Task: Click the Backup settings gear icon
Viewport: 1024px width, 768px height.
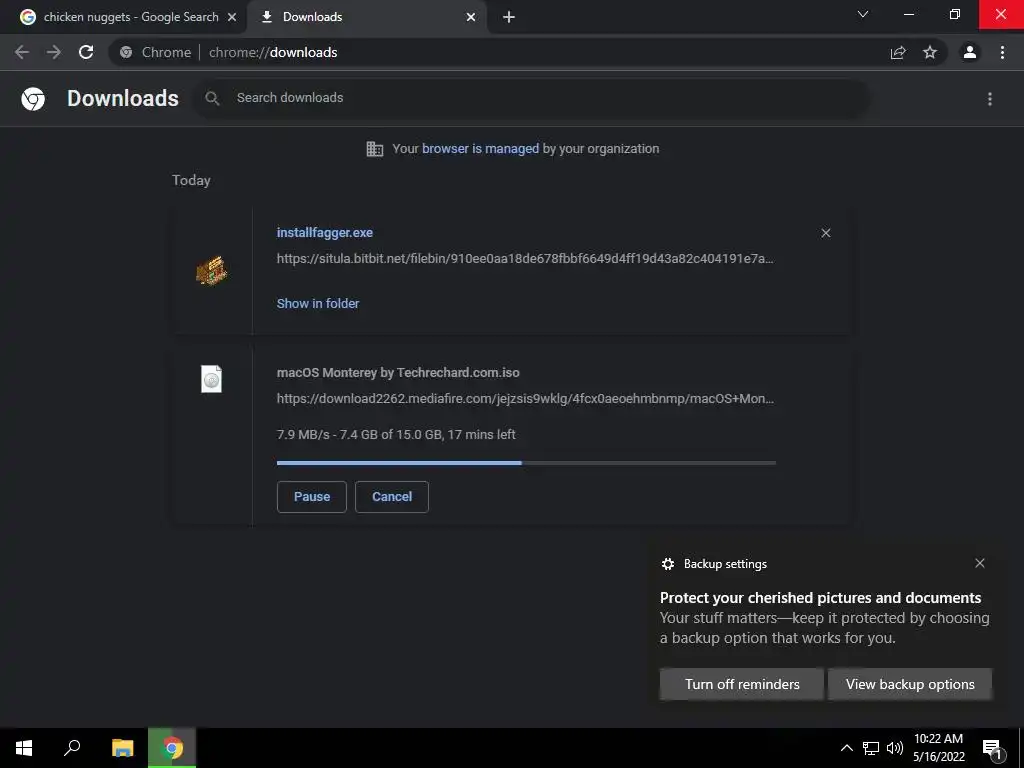Action: coord(667,564)
